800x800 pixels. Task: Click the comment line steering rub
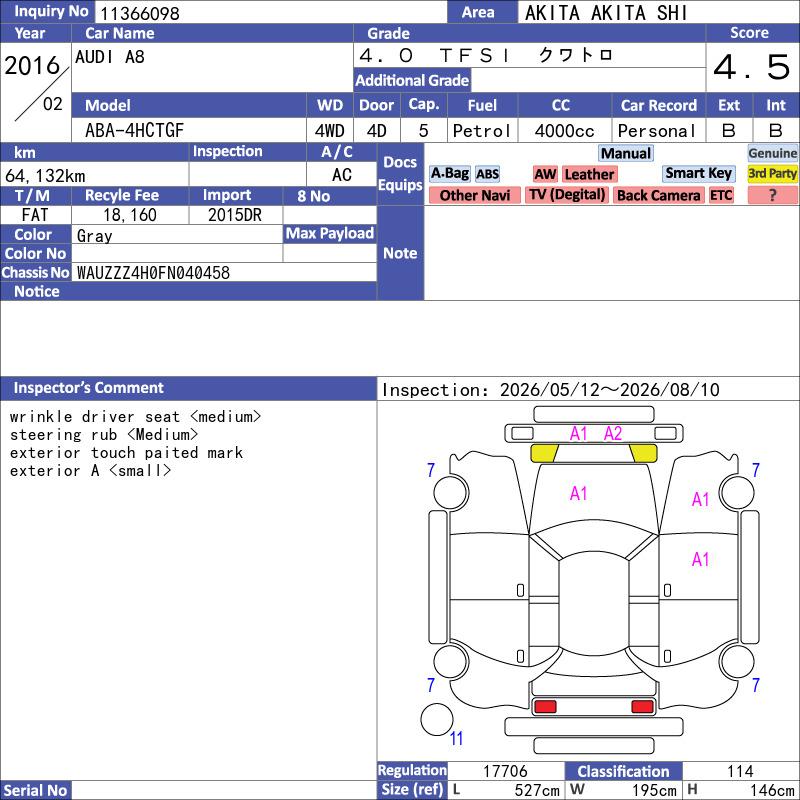pyautogui.click(x=104, y=435)
